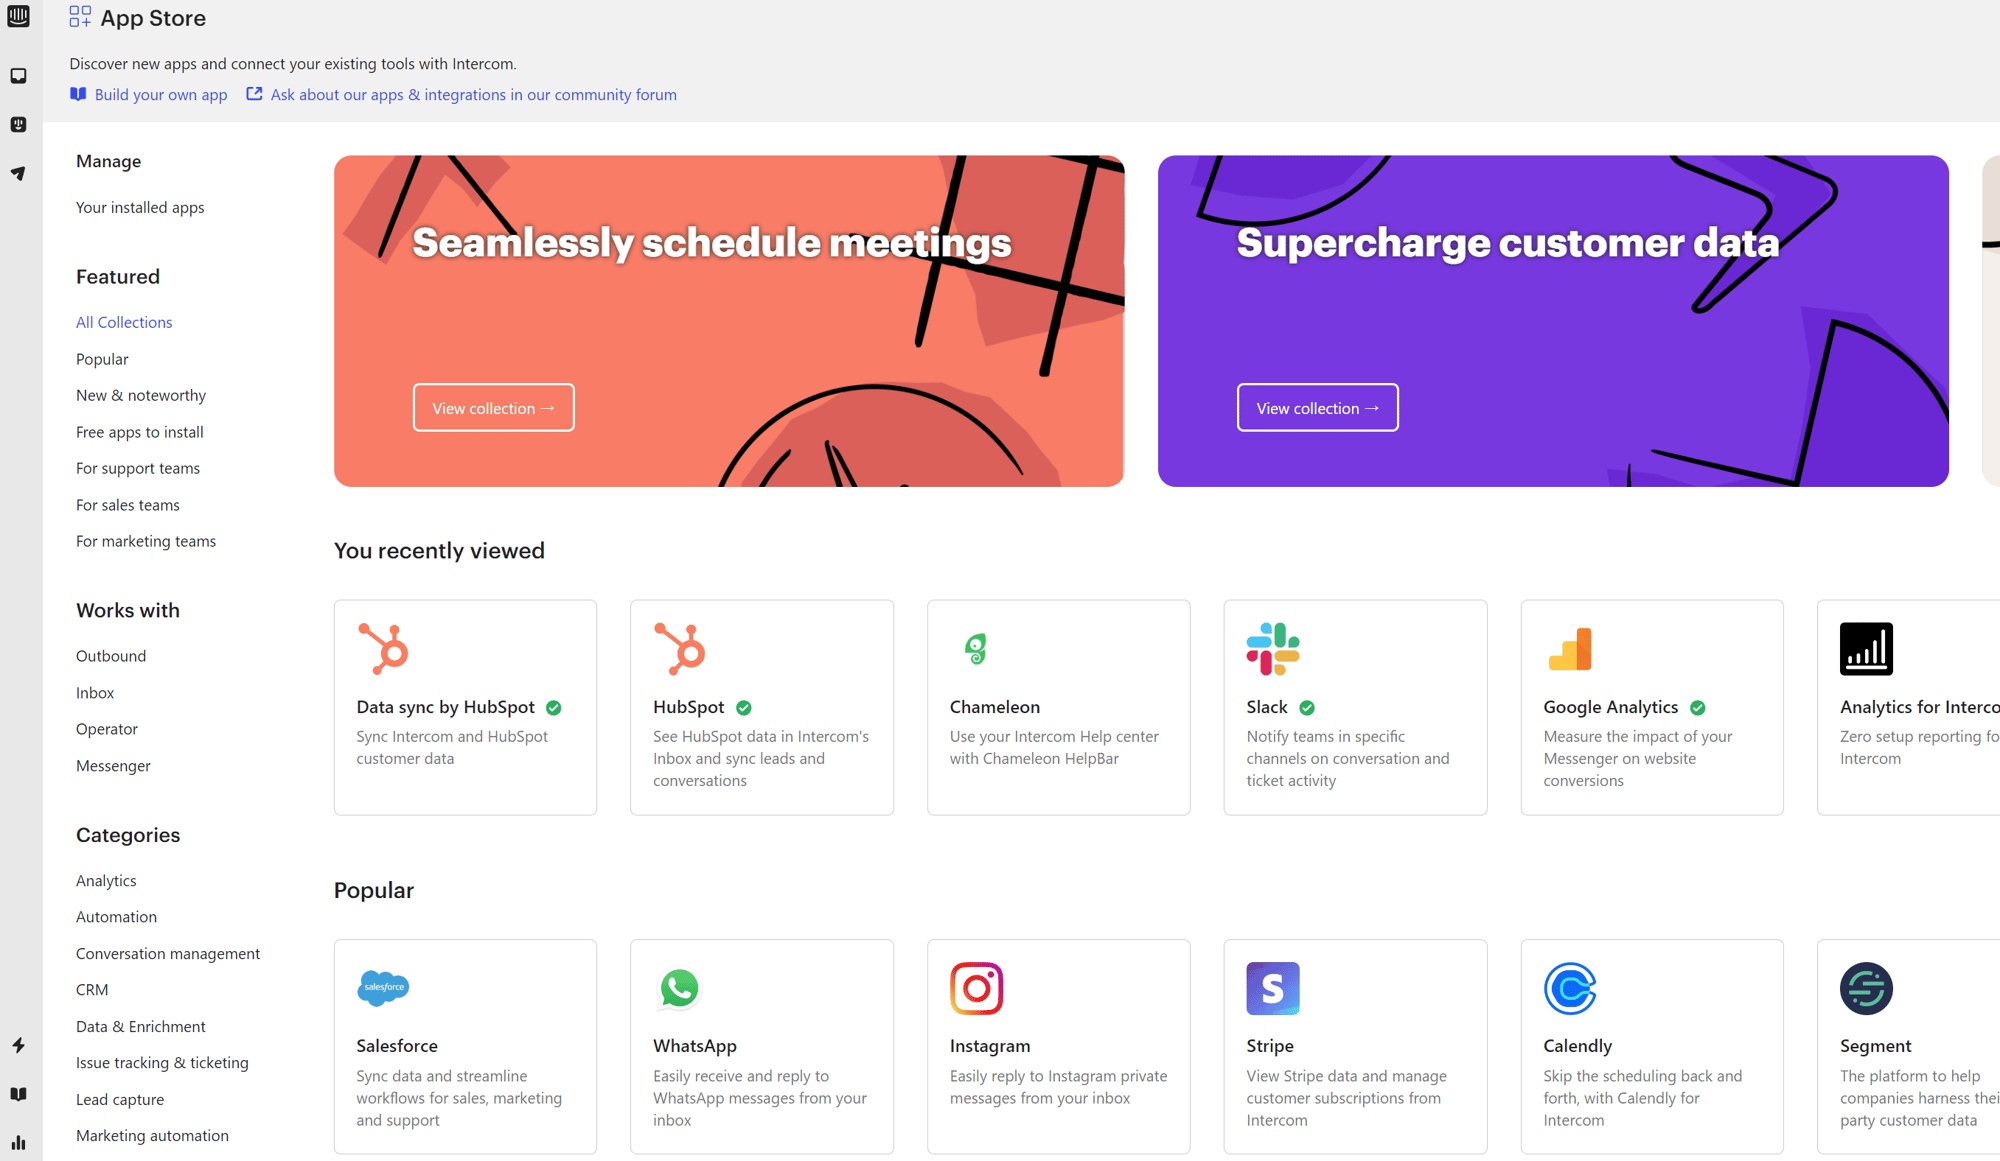Filter by Outbound under Works with
This screenshot has width=2000, height=1161.
111,656
